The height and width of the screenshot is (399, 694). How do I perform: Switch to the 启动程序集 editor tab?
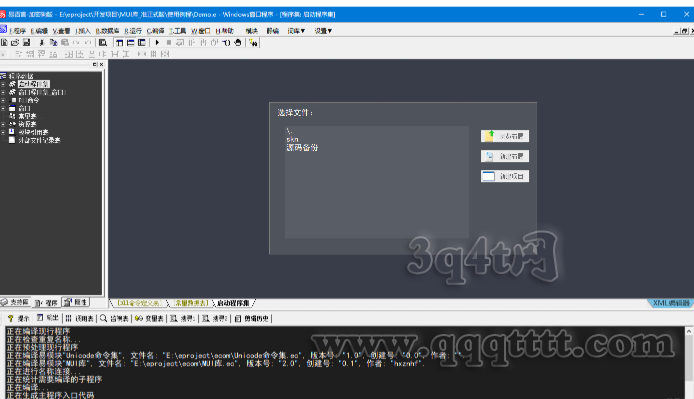coord(233,303)
